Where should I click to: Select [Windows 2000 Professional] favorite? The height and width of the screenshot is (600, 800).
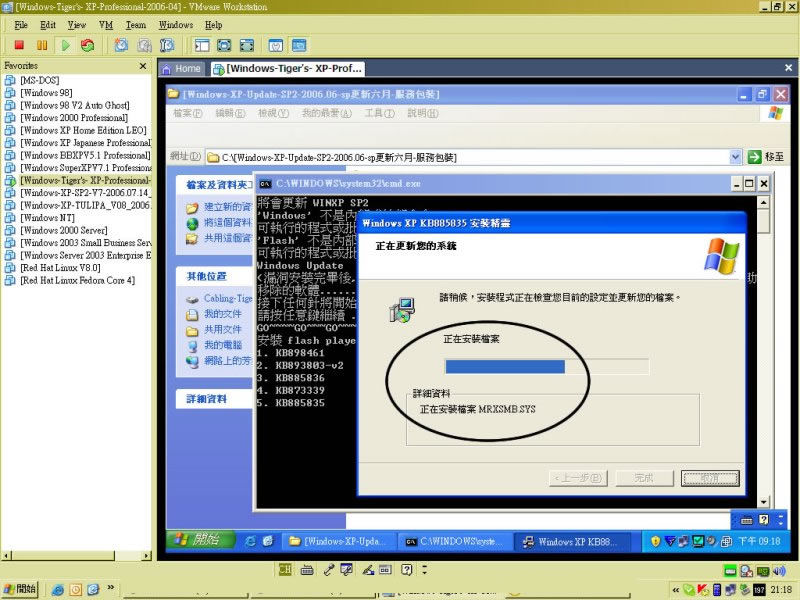point(73,118)
